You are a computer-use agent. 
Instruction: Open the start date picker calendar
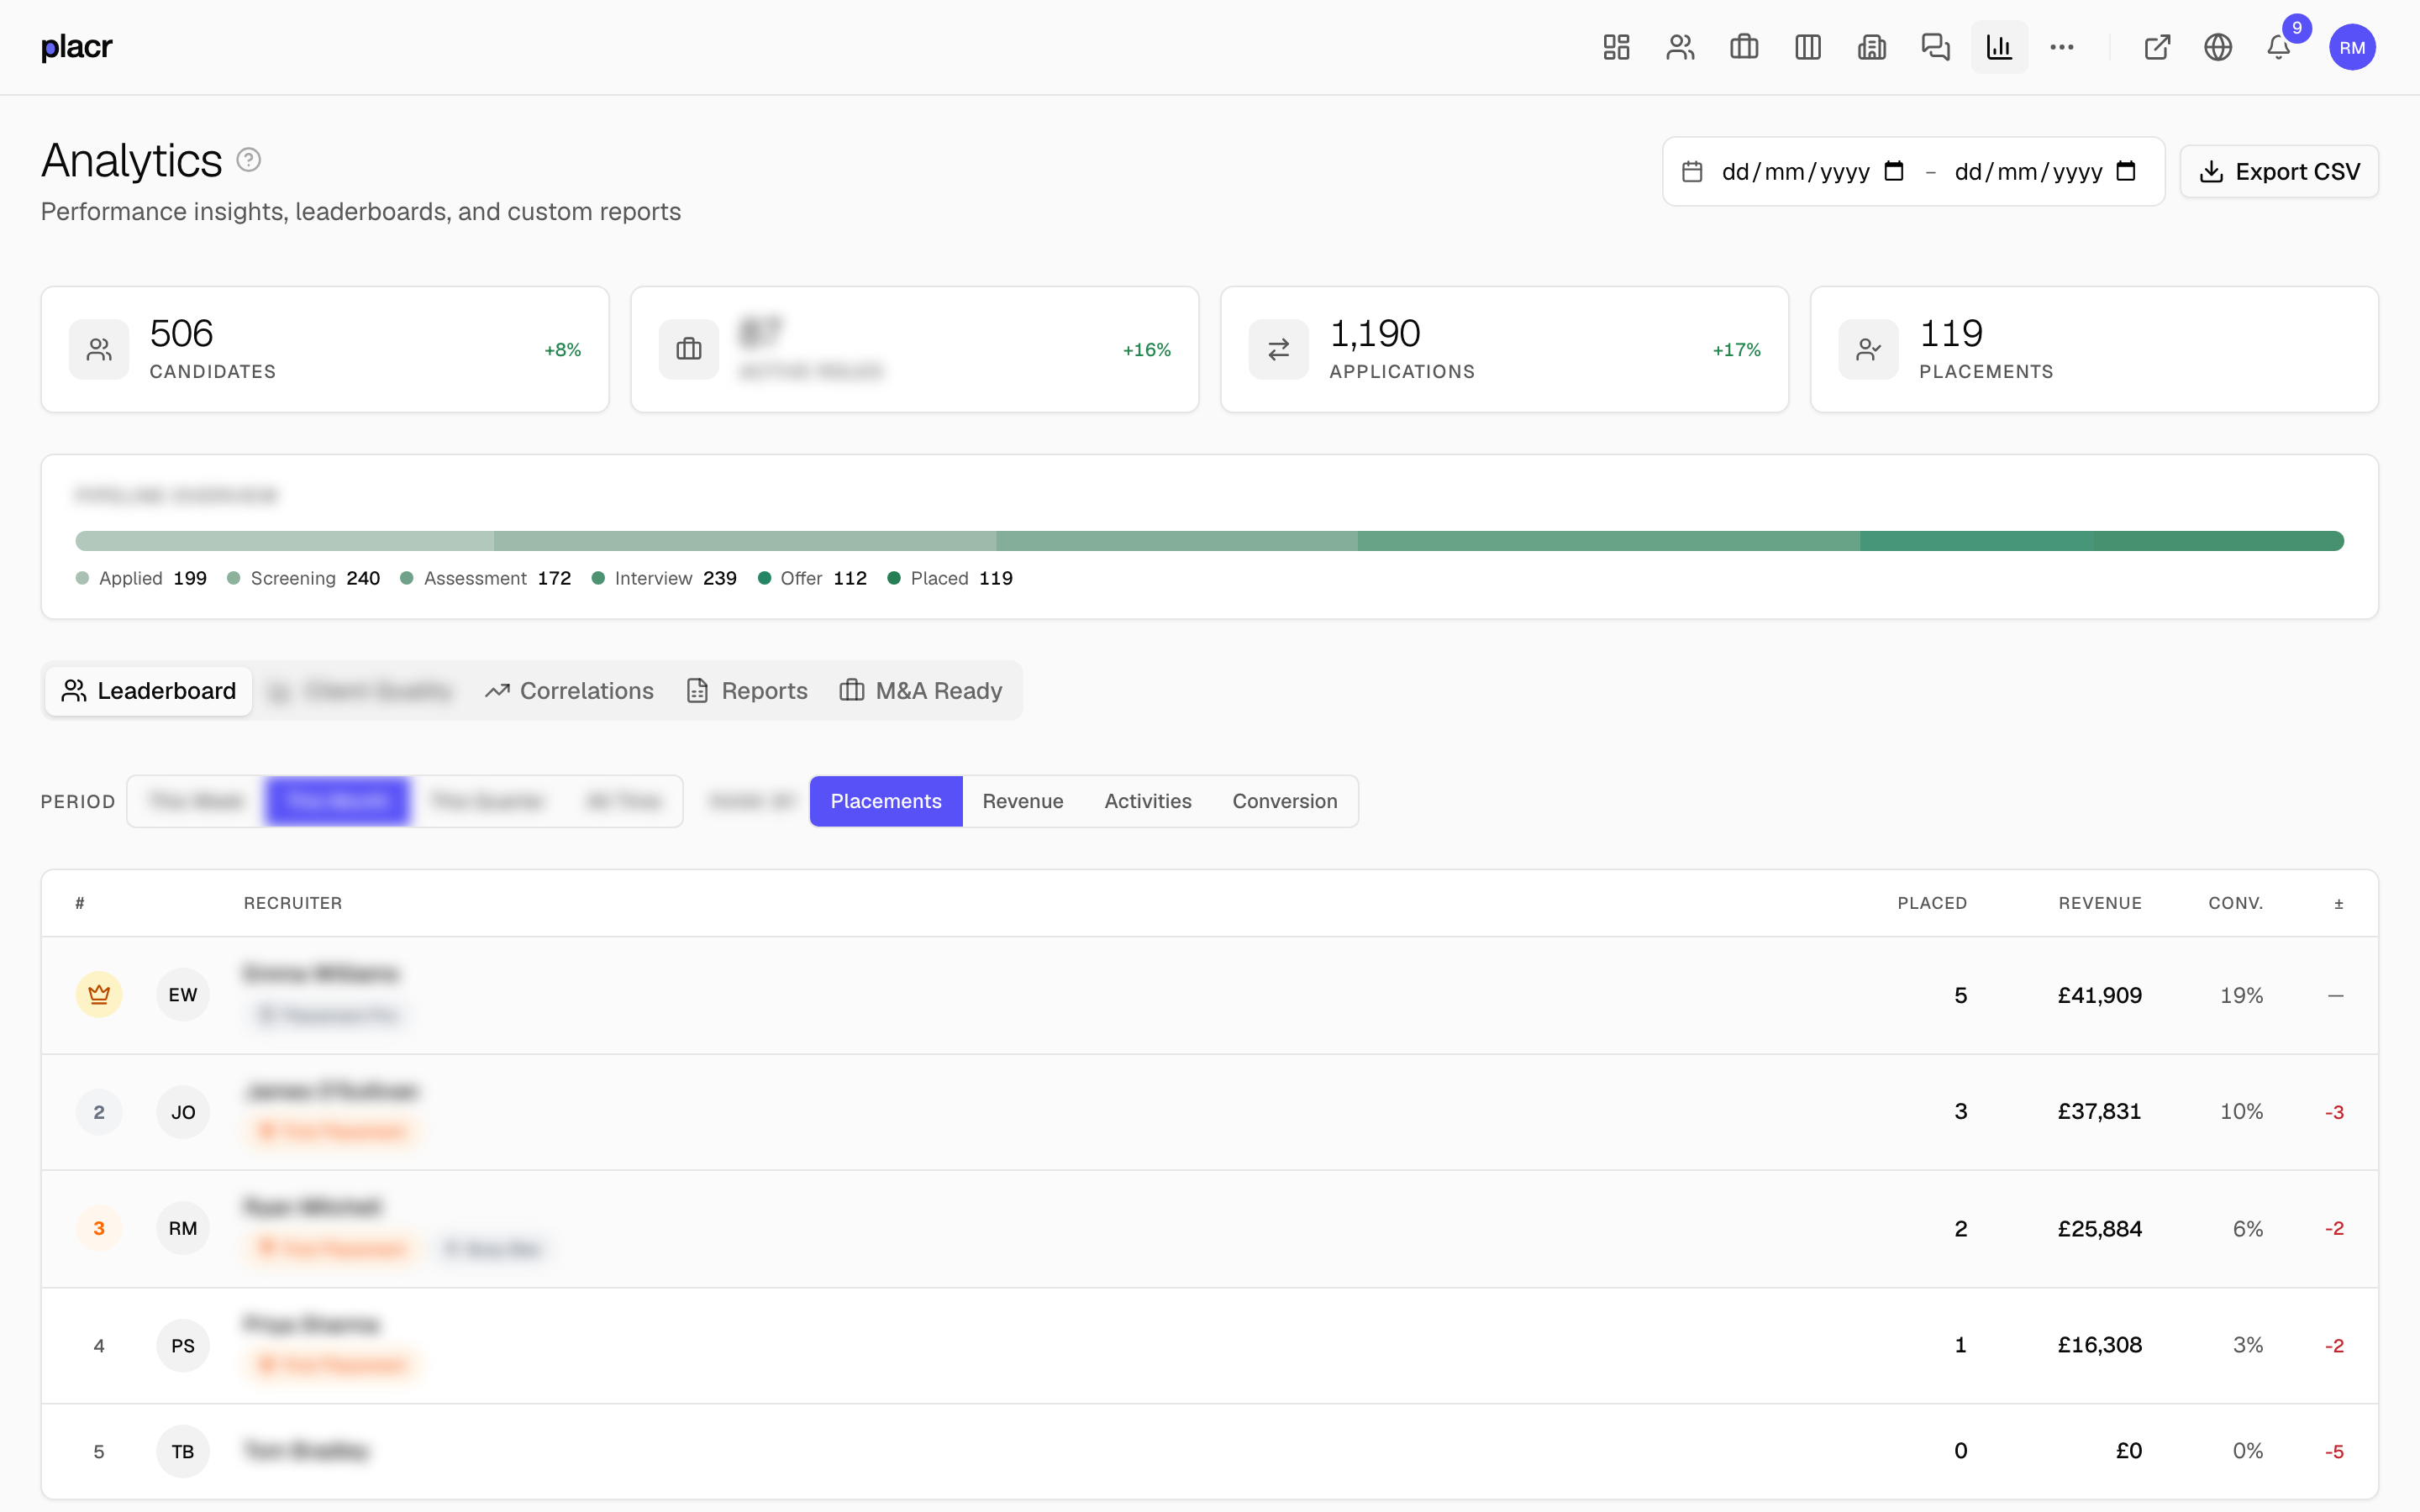point(1895,171)
